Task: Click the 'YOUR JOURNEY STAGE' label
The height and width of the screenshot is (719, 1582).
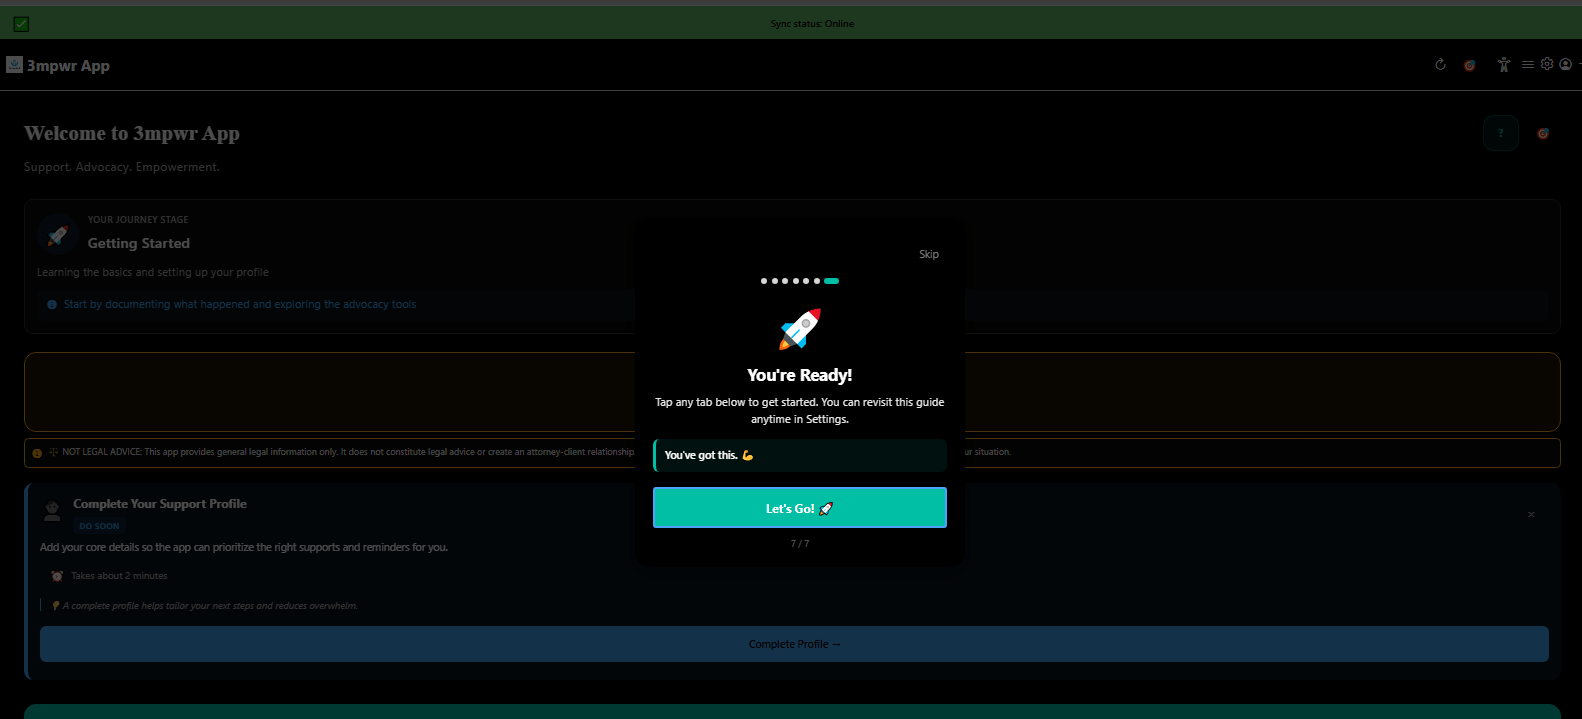Action: click(x=138, y=220)
